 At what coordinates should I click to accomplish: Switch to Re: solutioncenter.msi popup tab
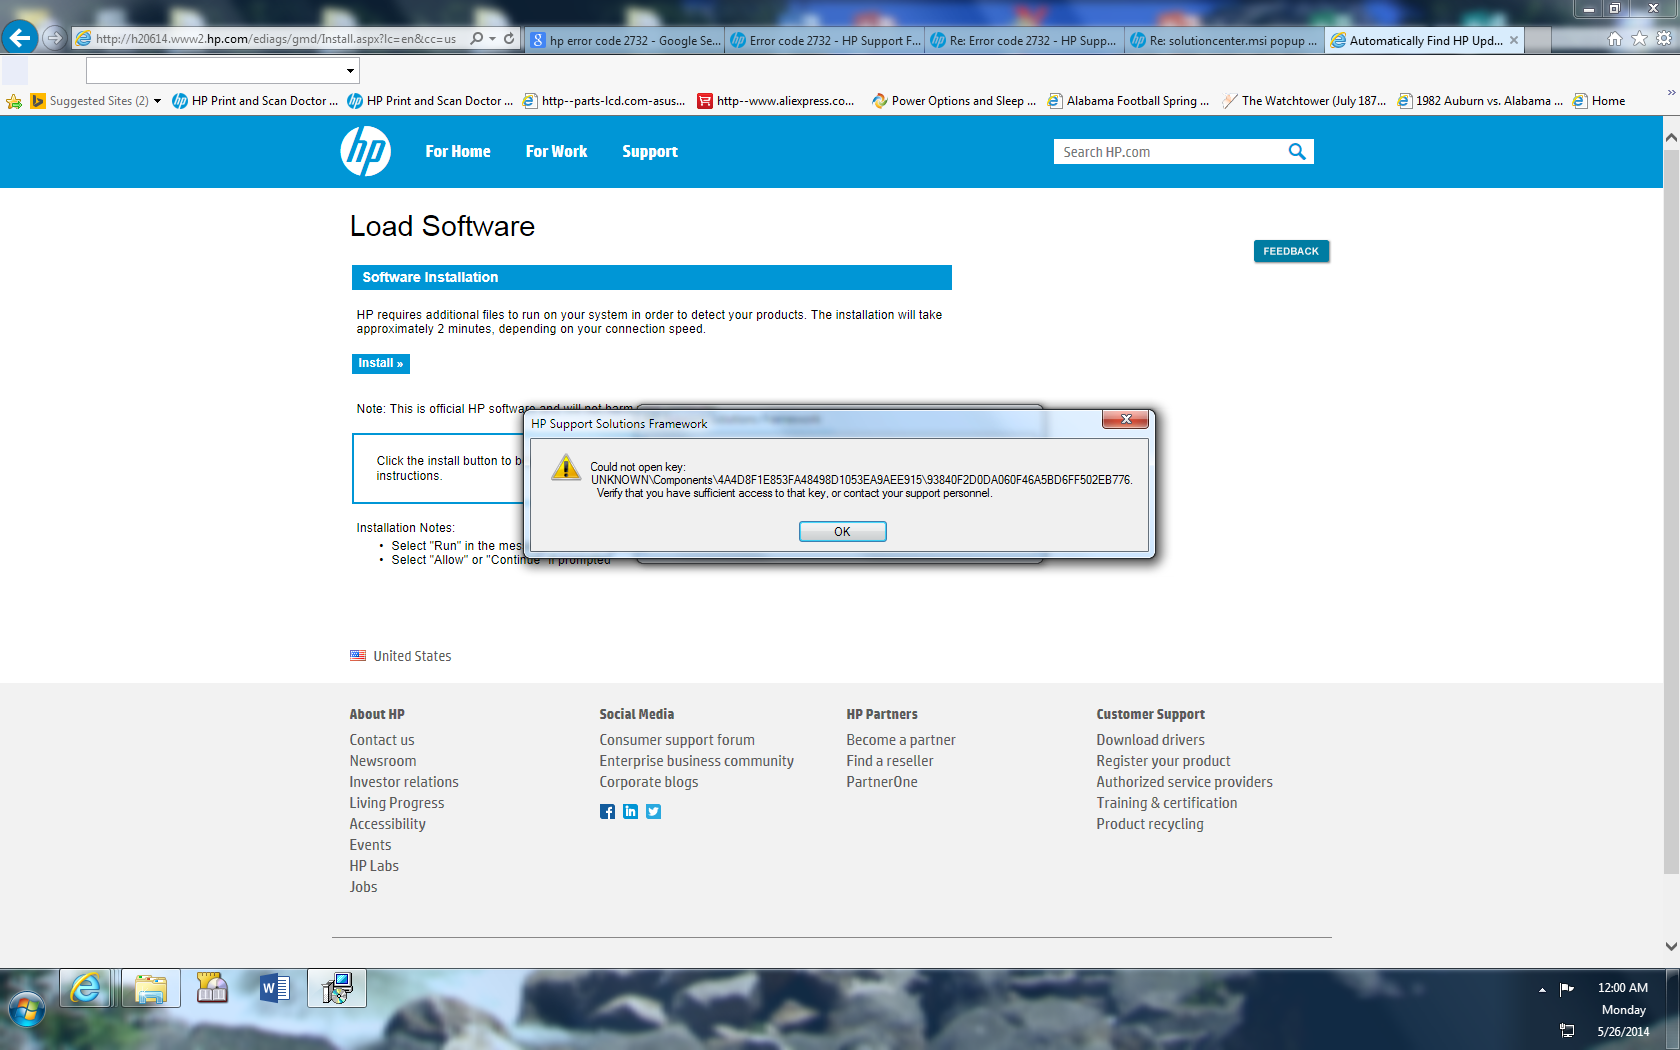pos(1225,41)
